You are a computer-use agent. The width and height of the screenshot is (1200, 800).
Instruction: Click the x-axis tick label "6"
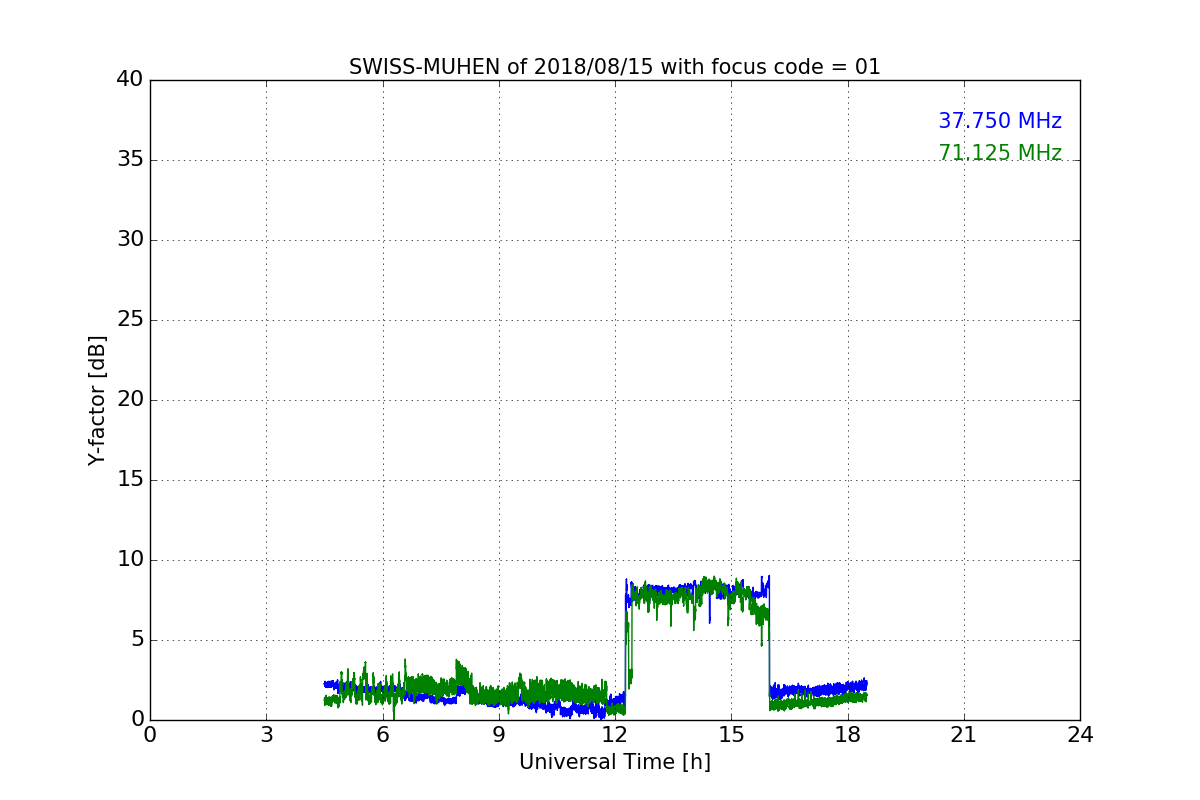point(383,735)
